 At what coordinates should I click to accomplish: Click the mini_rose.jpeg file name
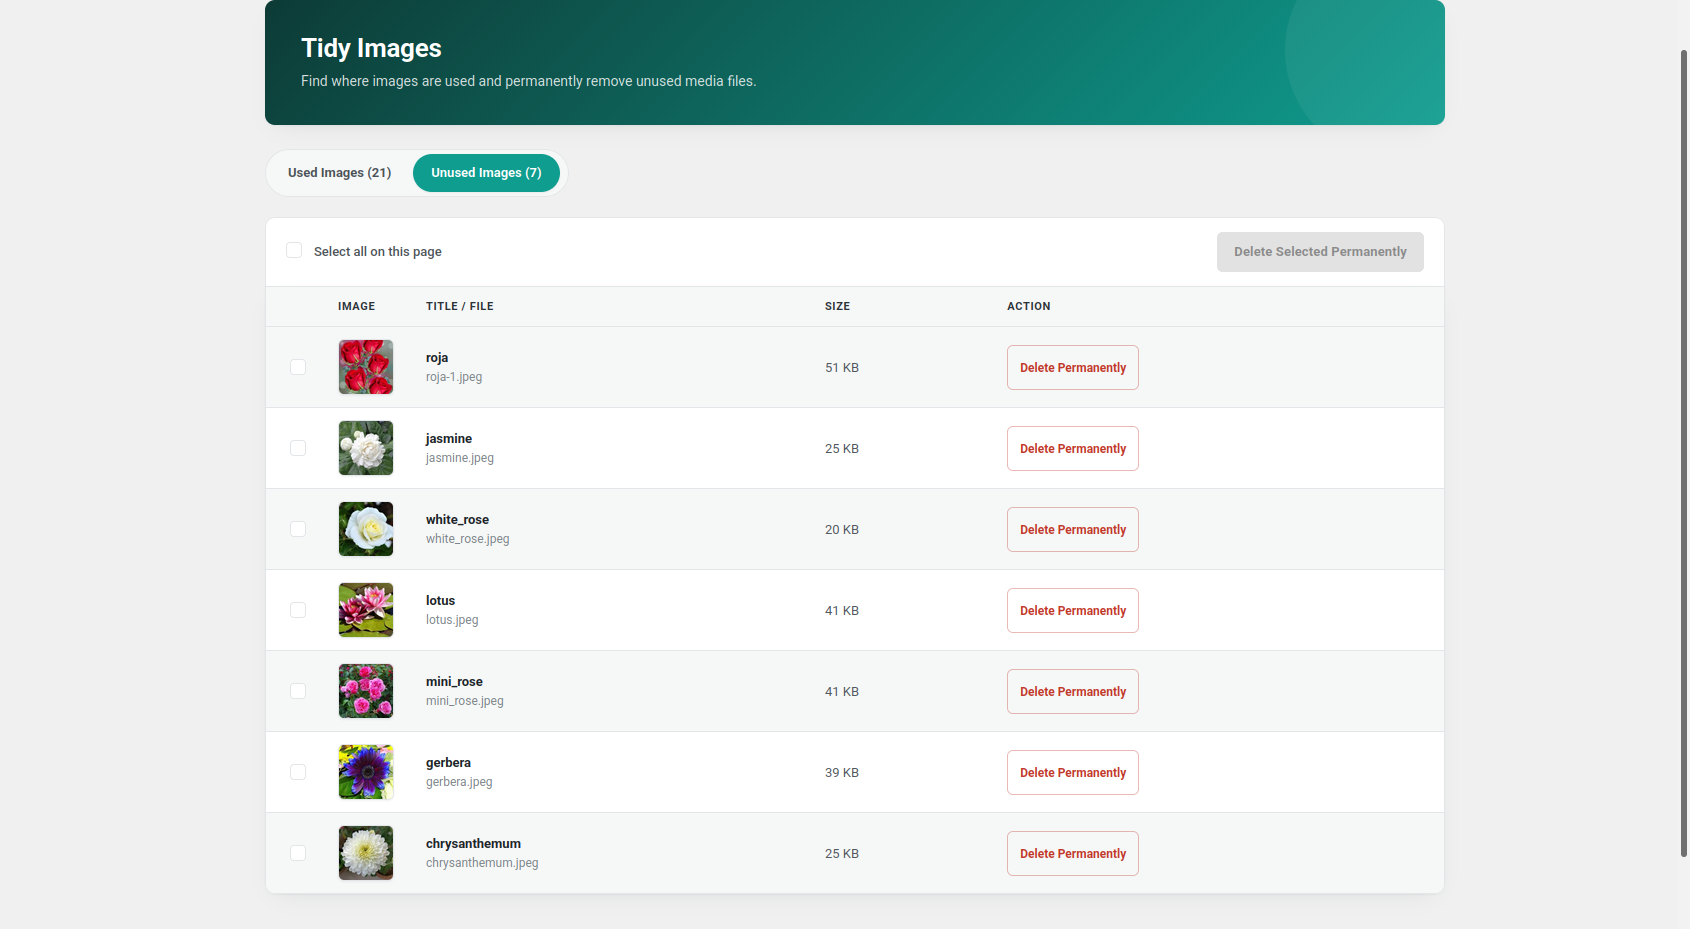pos(465,701)
